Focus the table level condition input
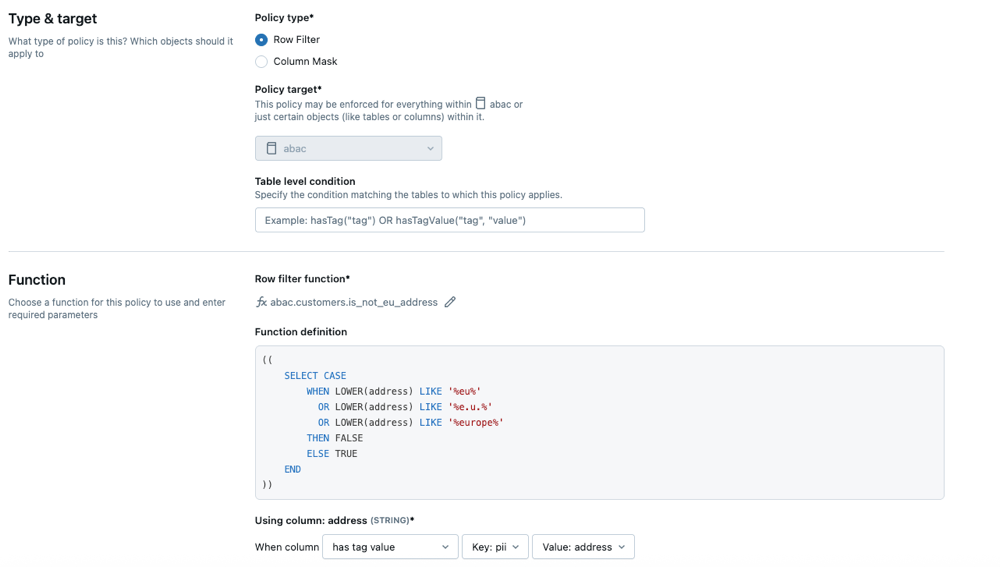 (449, 220)
